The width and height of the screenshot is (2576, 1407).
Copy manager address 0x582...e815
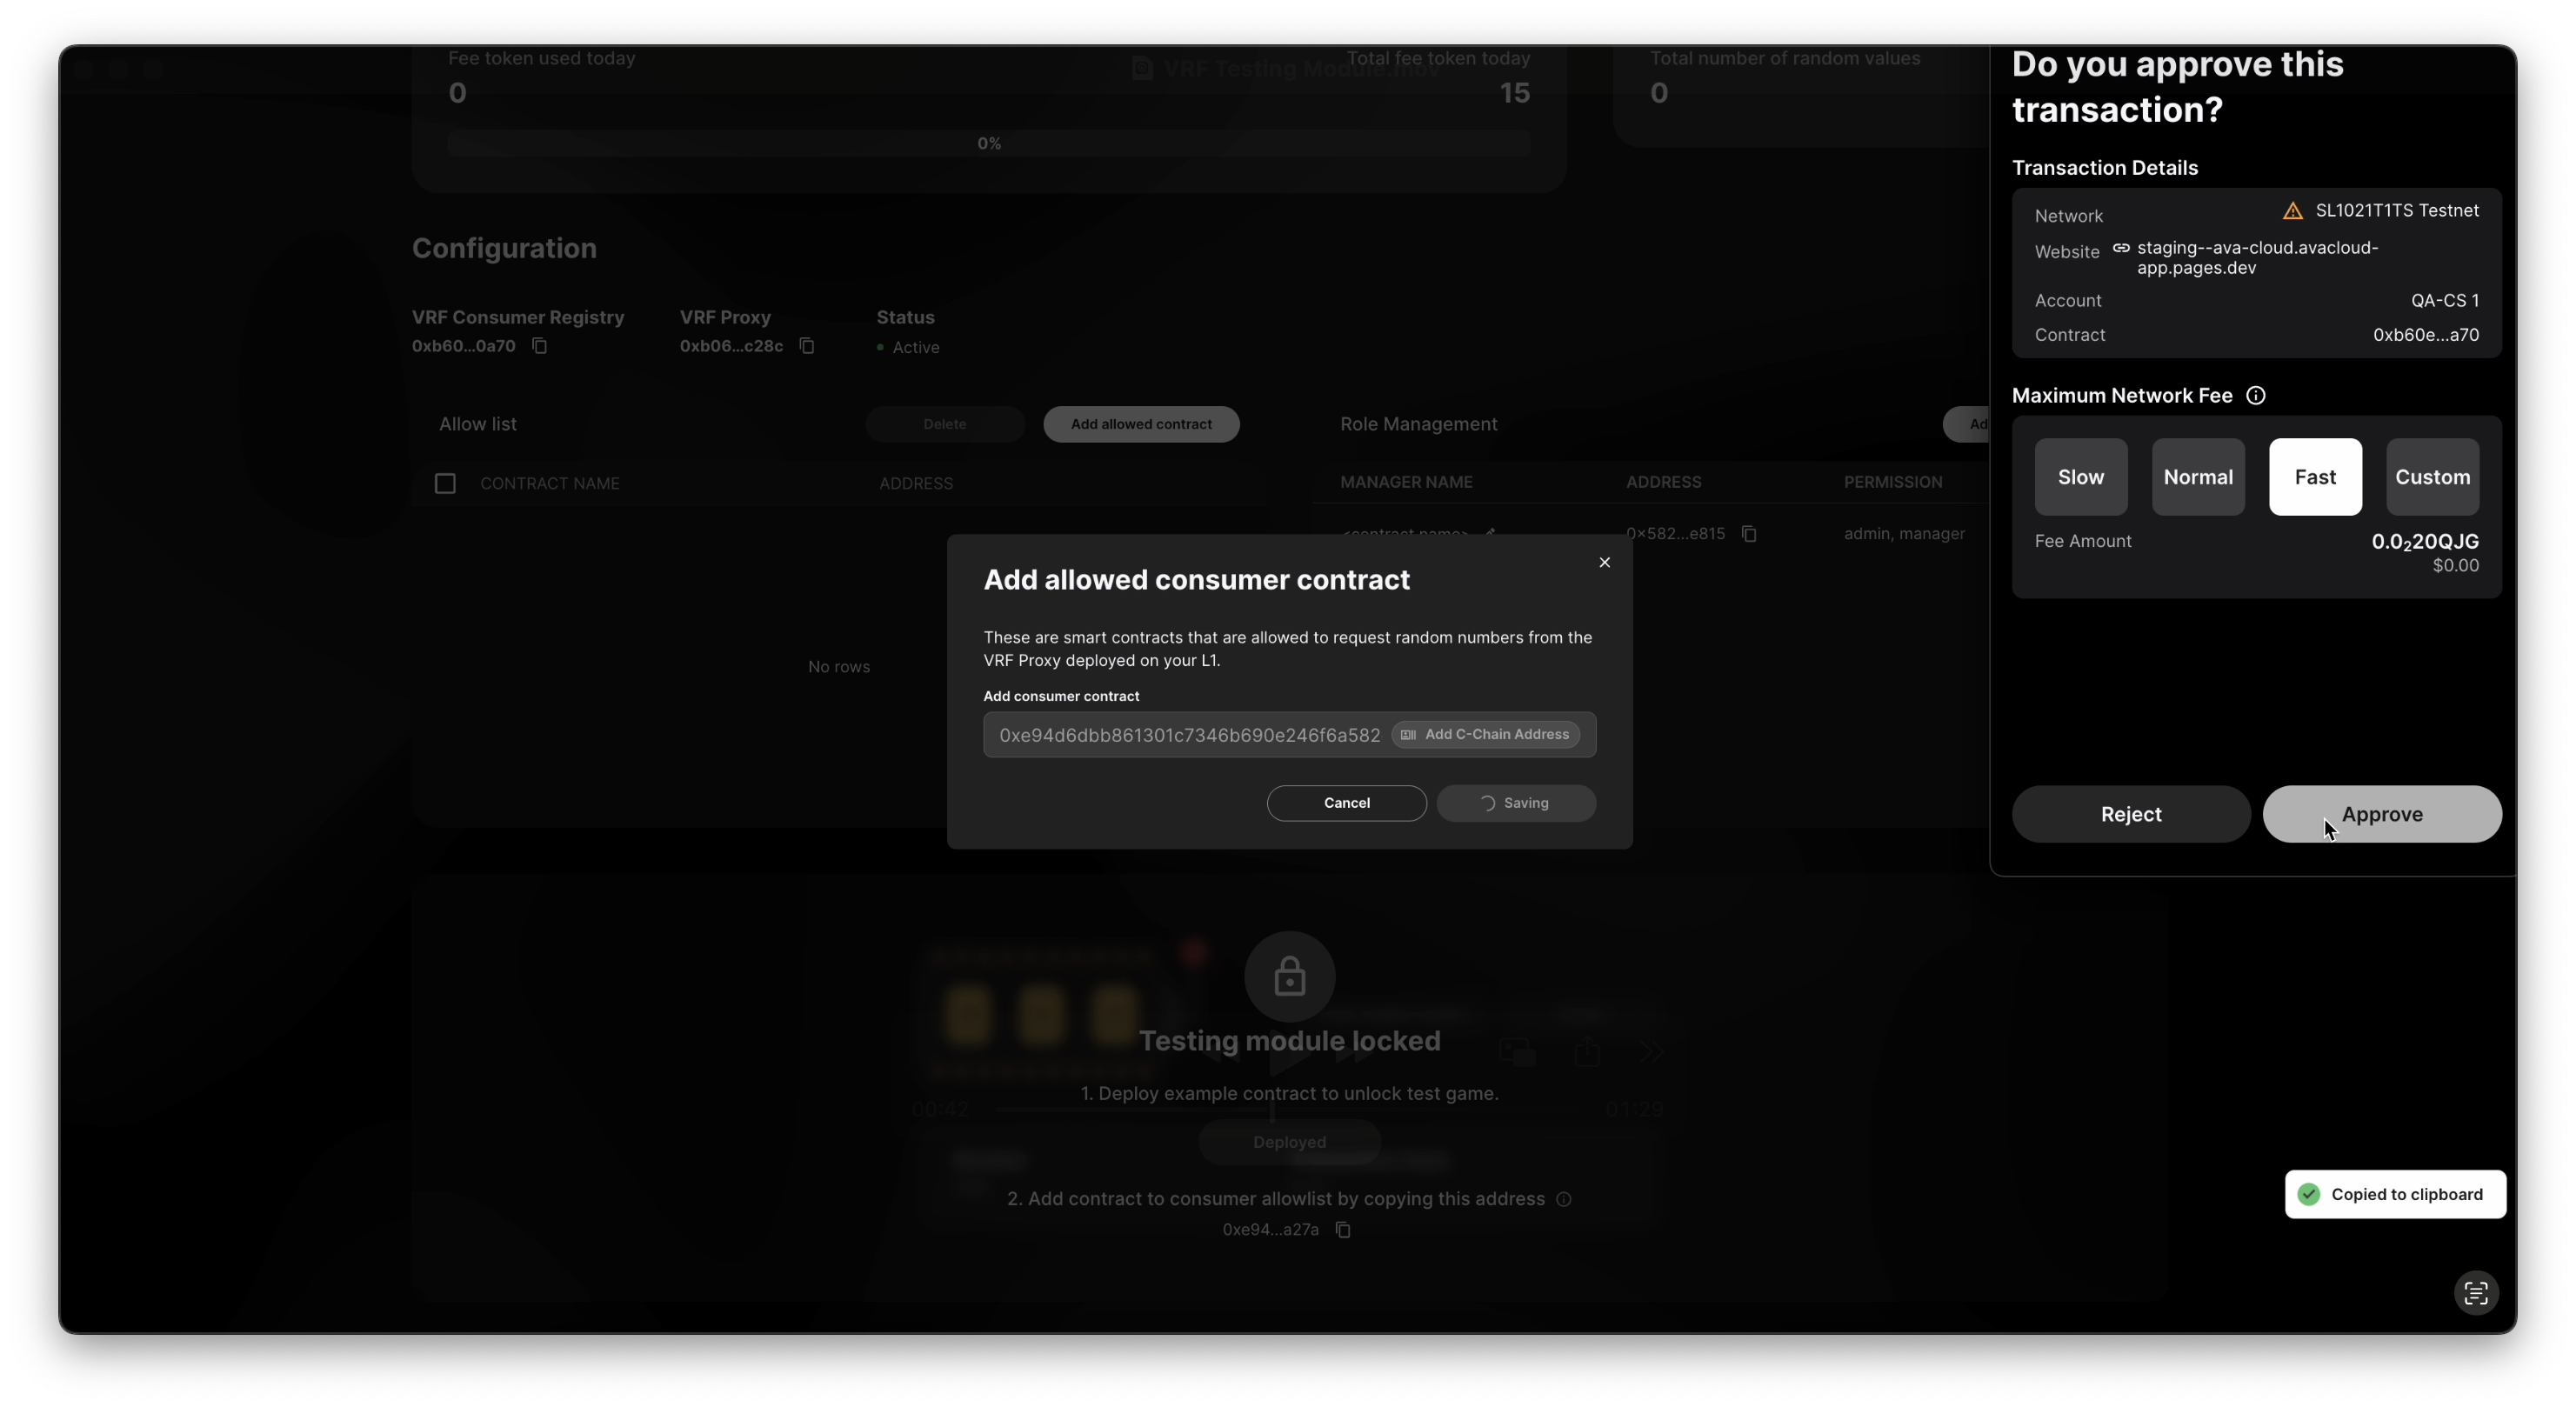coord(1748,534)
